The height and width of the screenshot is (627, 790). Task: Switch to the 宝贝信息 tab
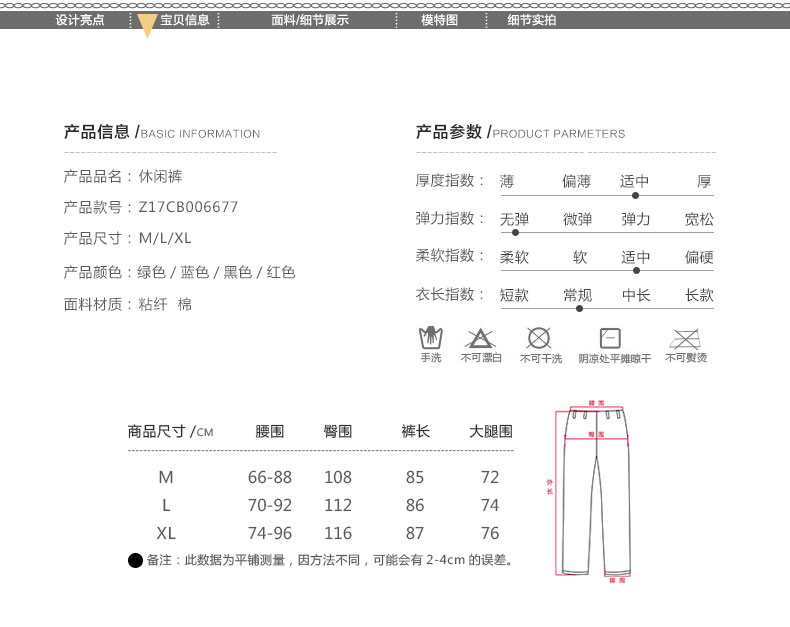pyautogui.click(x=185, y=20)
